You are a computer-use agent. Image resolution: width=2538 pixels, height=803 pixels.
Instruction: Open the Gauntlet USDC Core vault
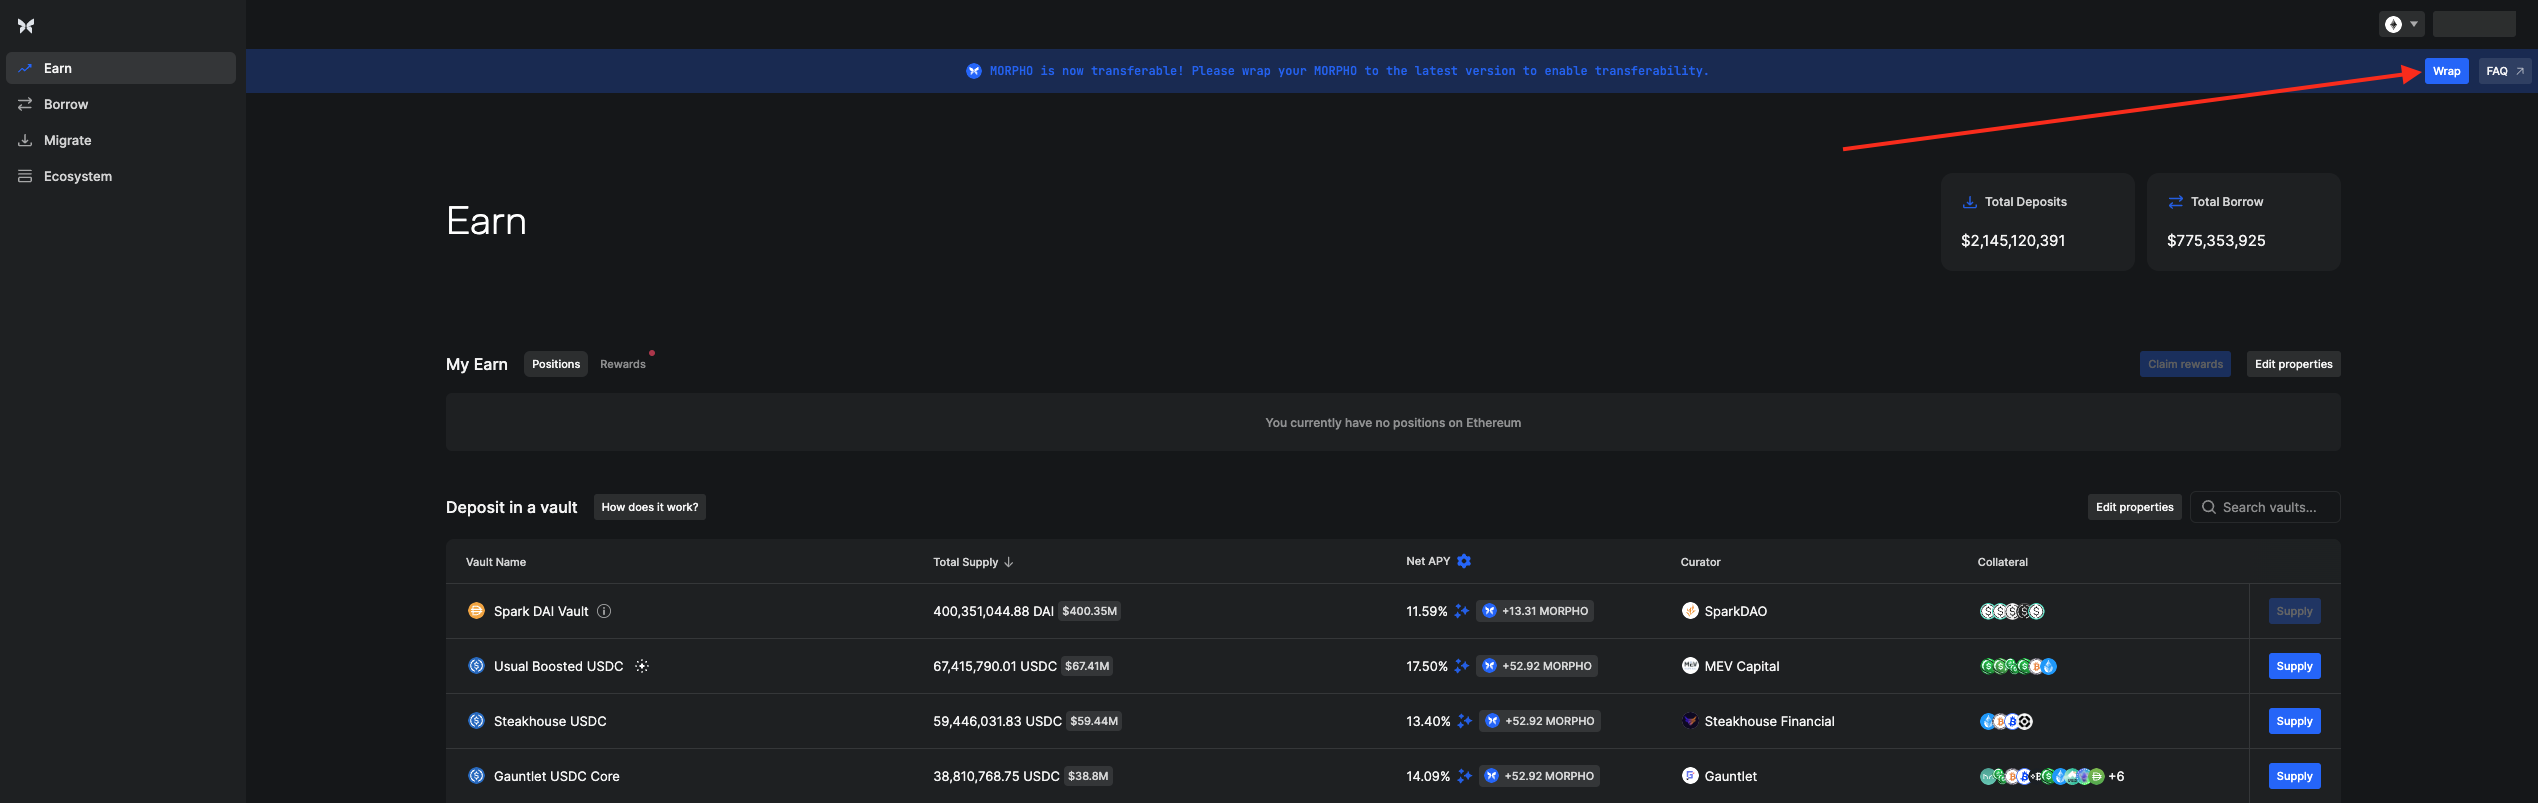click(x=1393, y=776)
